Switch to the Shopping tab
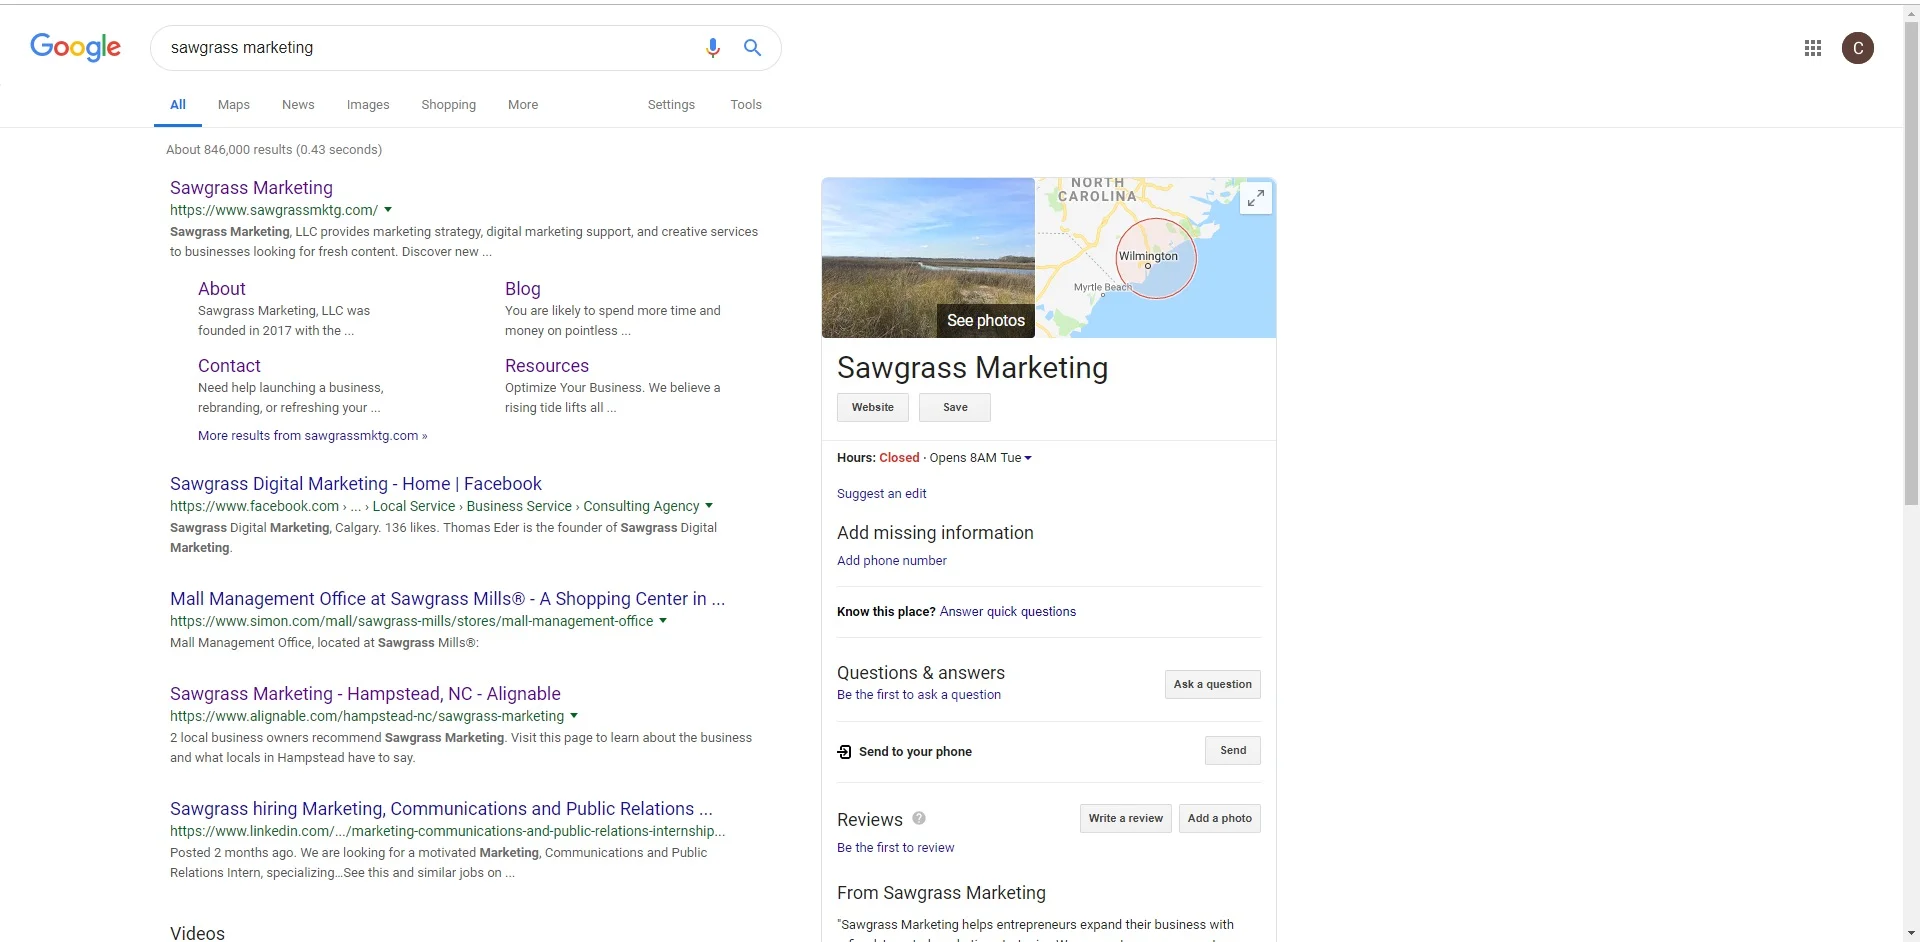This screenshot has height=942, width=1920. (449, 105)
